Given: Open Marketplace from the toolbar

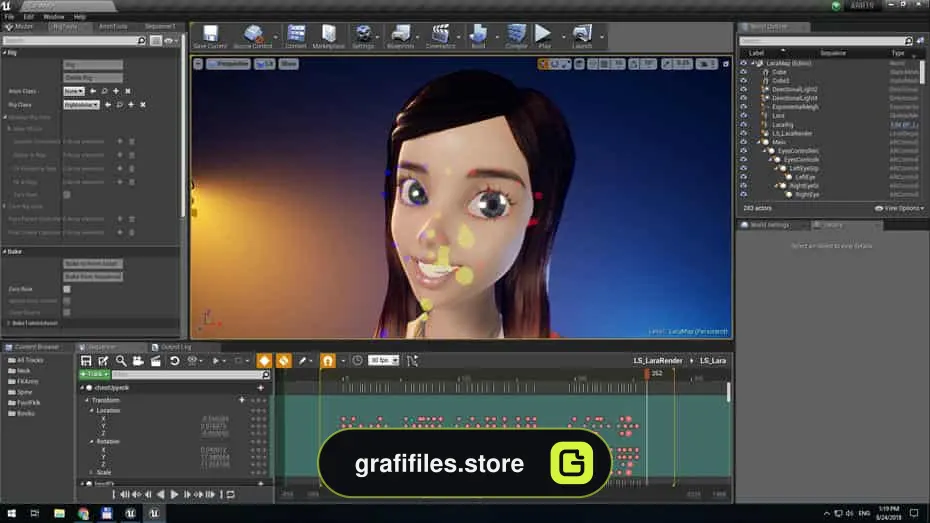Looking at the screenshot, I should point(329,36).
